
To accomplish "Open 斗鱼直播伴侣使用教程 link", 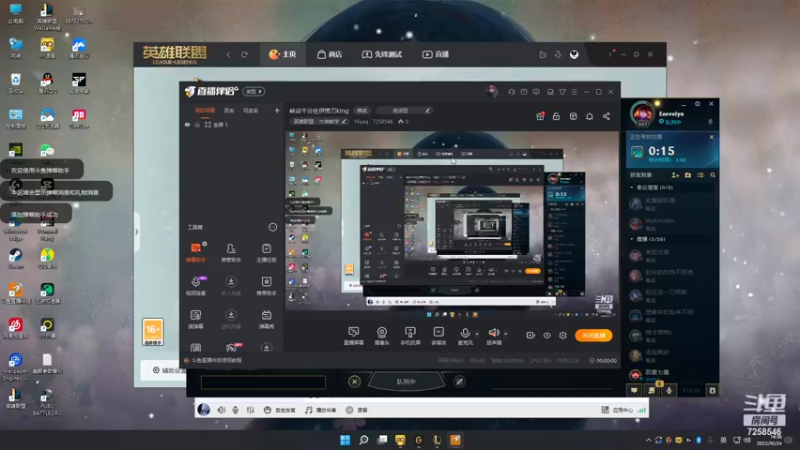I will coord(216,360).
